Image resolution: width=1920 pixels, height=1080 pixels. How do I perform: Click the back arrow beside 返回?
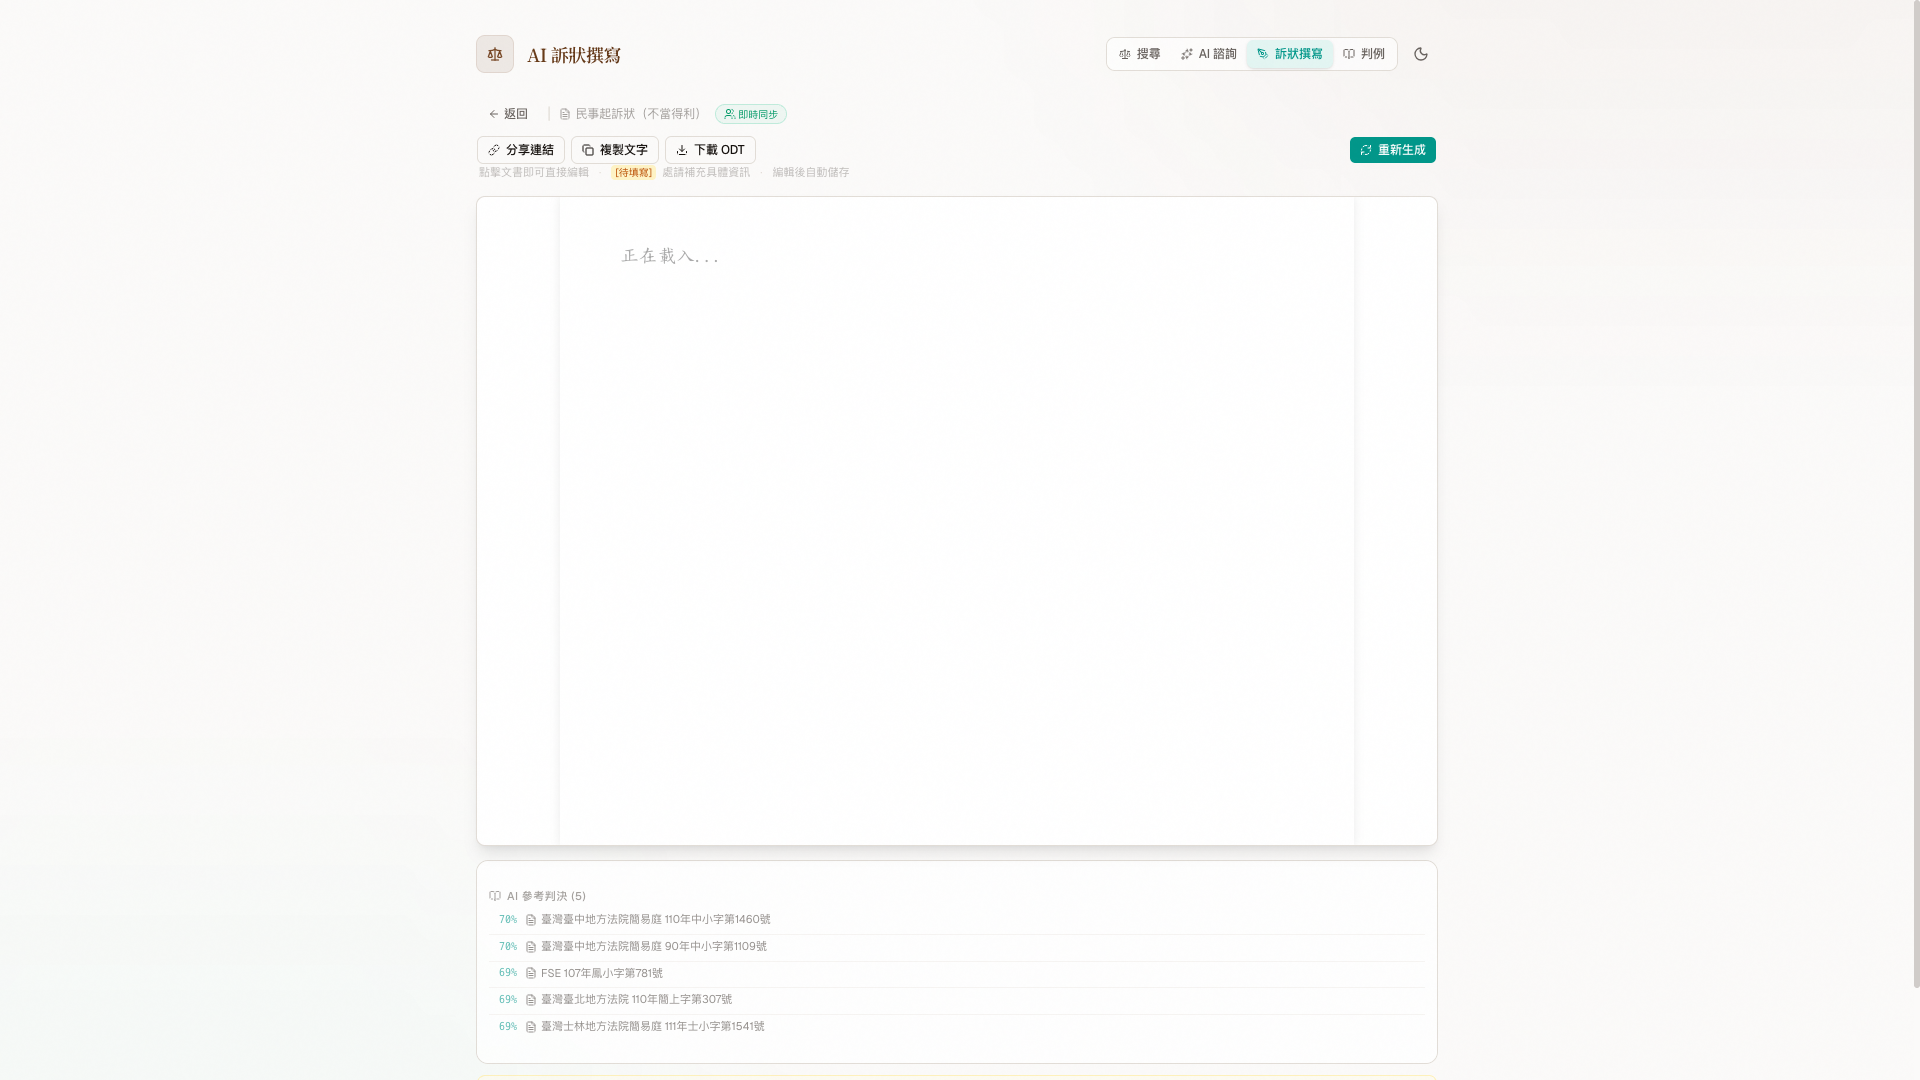coord(493,114)
